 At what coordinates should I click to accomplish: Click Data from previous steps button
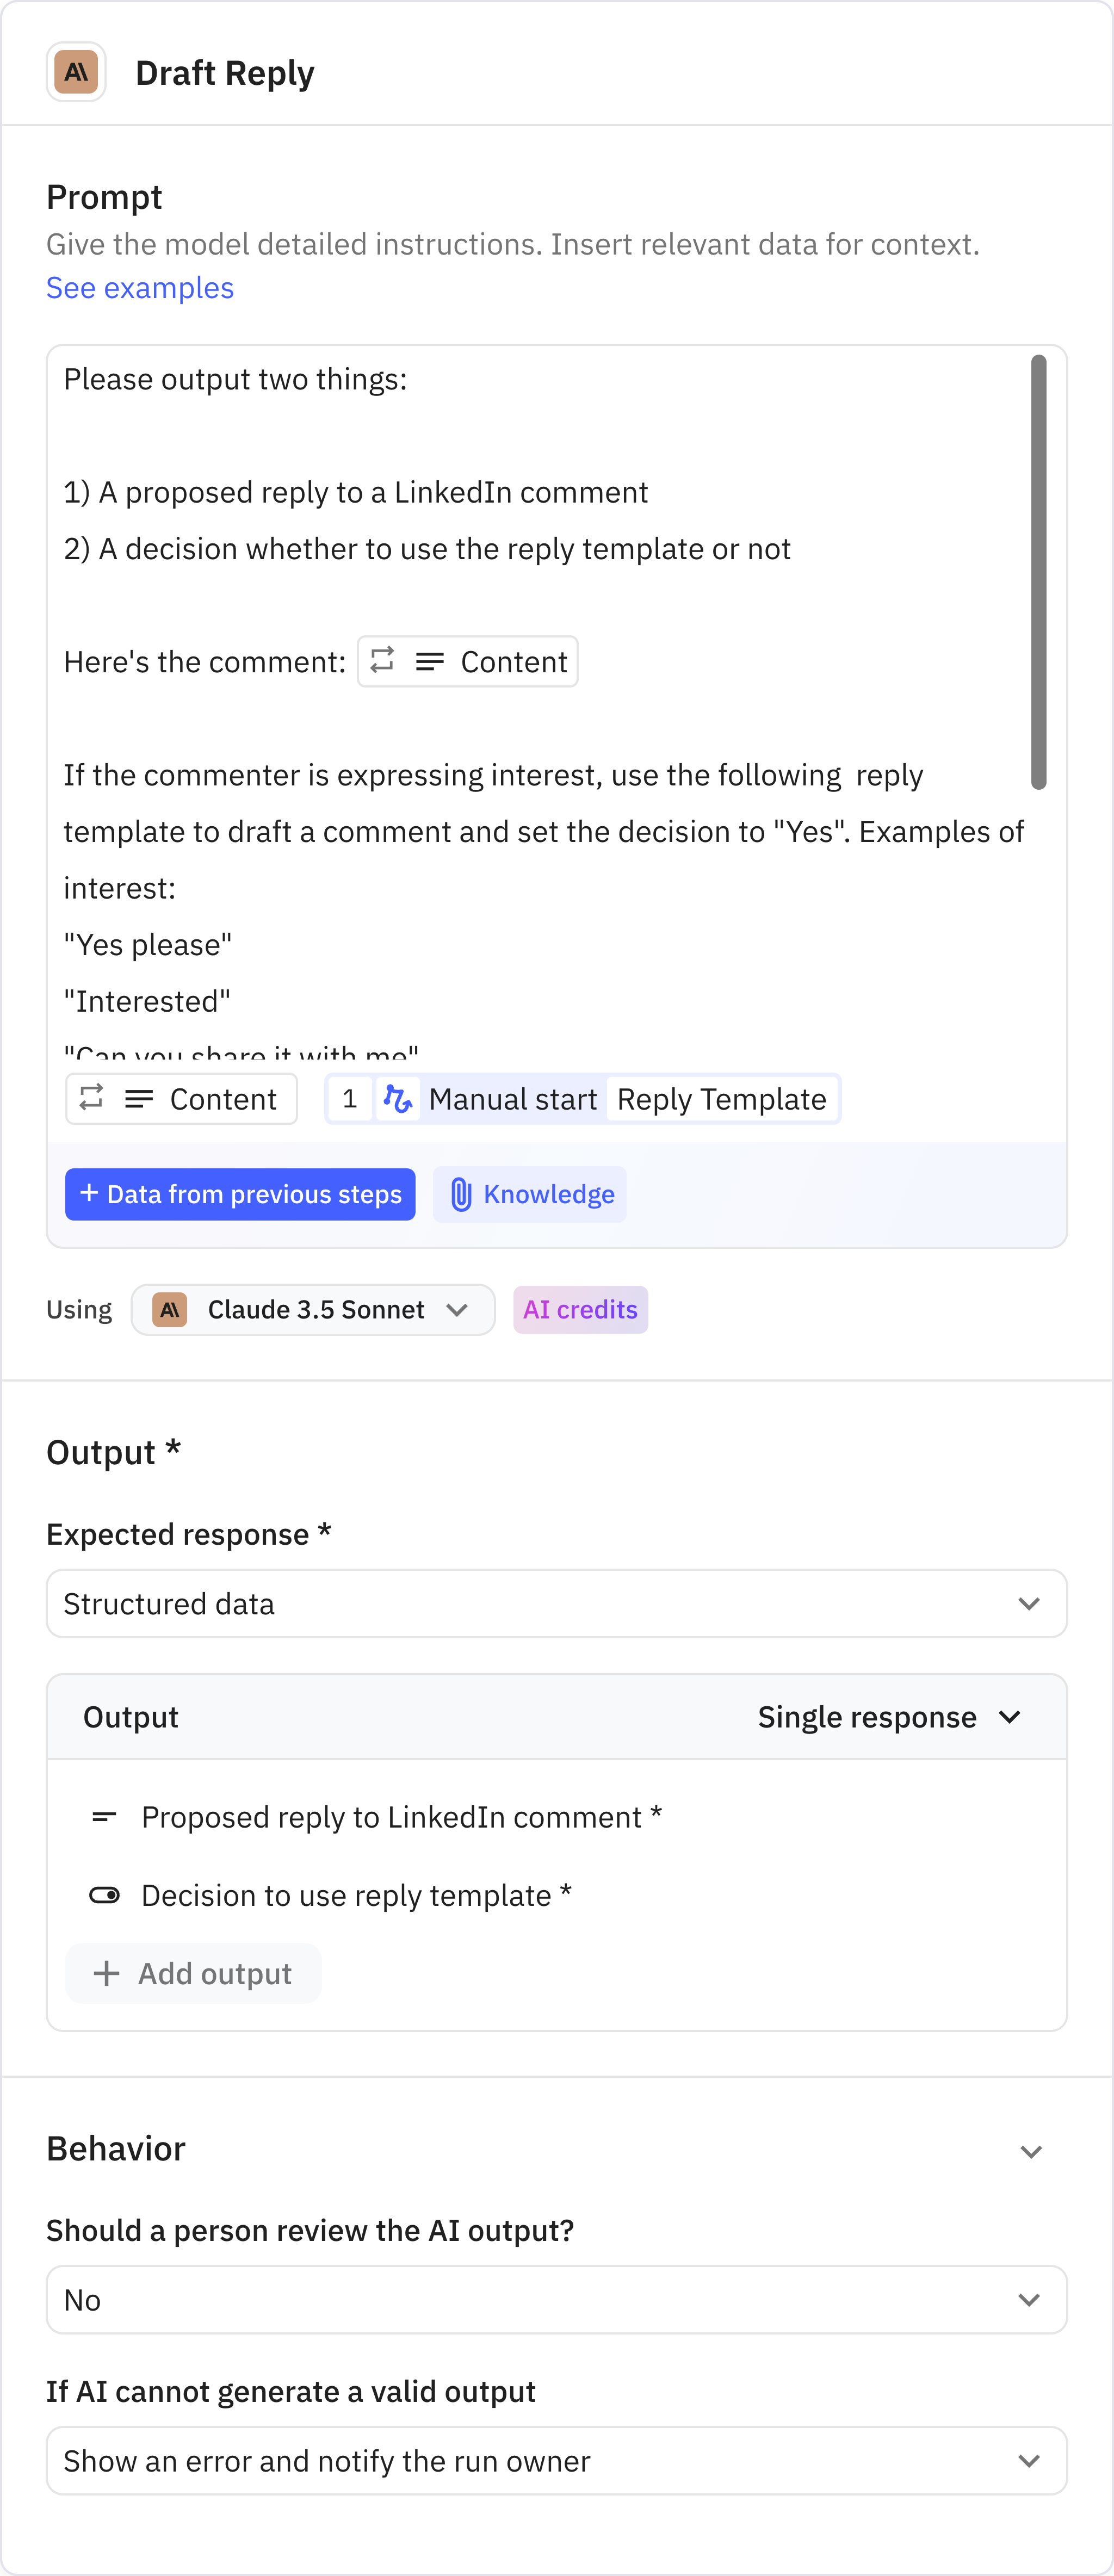coord(240,1194)
